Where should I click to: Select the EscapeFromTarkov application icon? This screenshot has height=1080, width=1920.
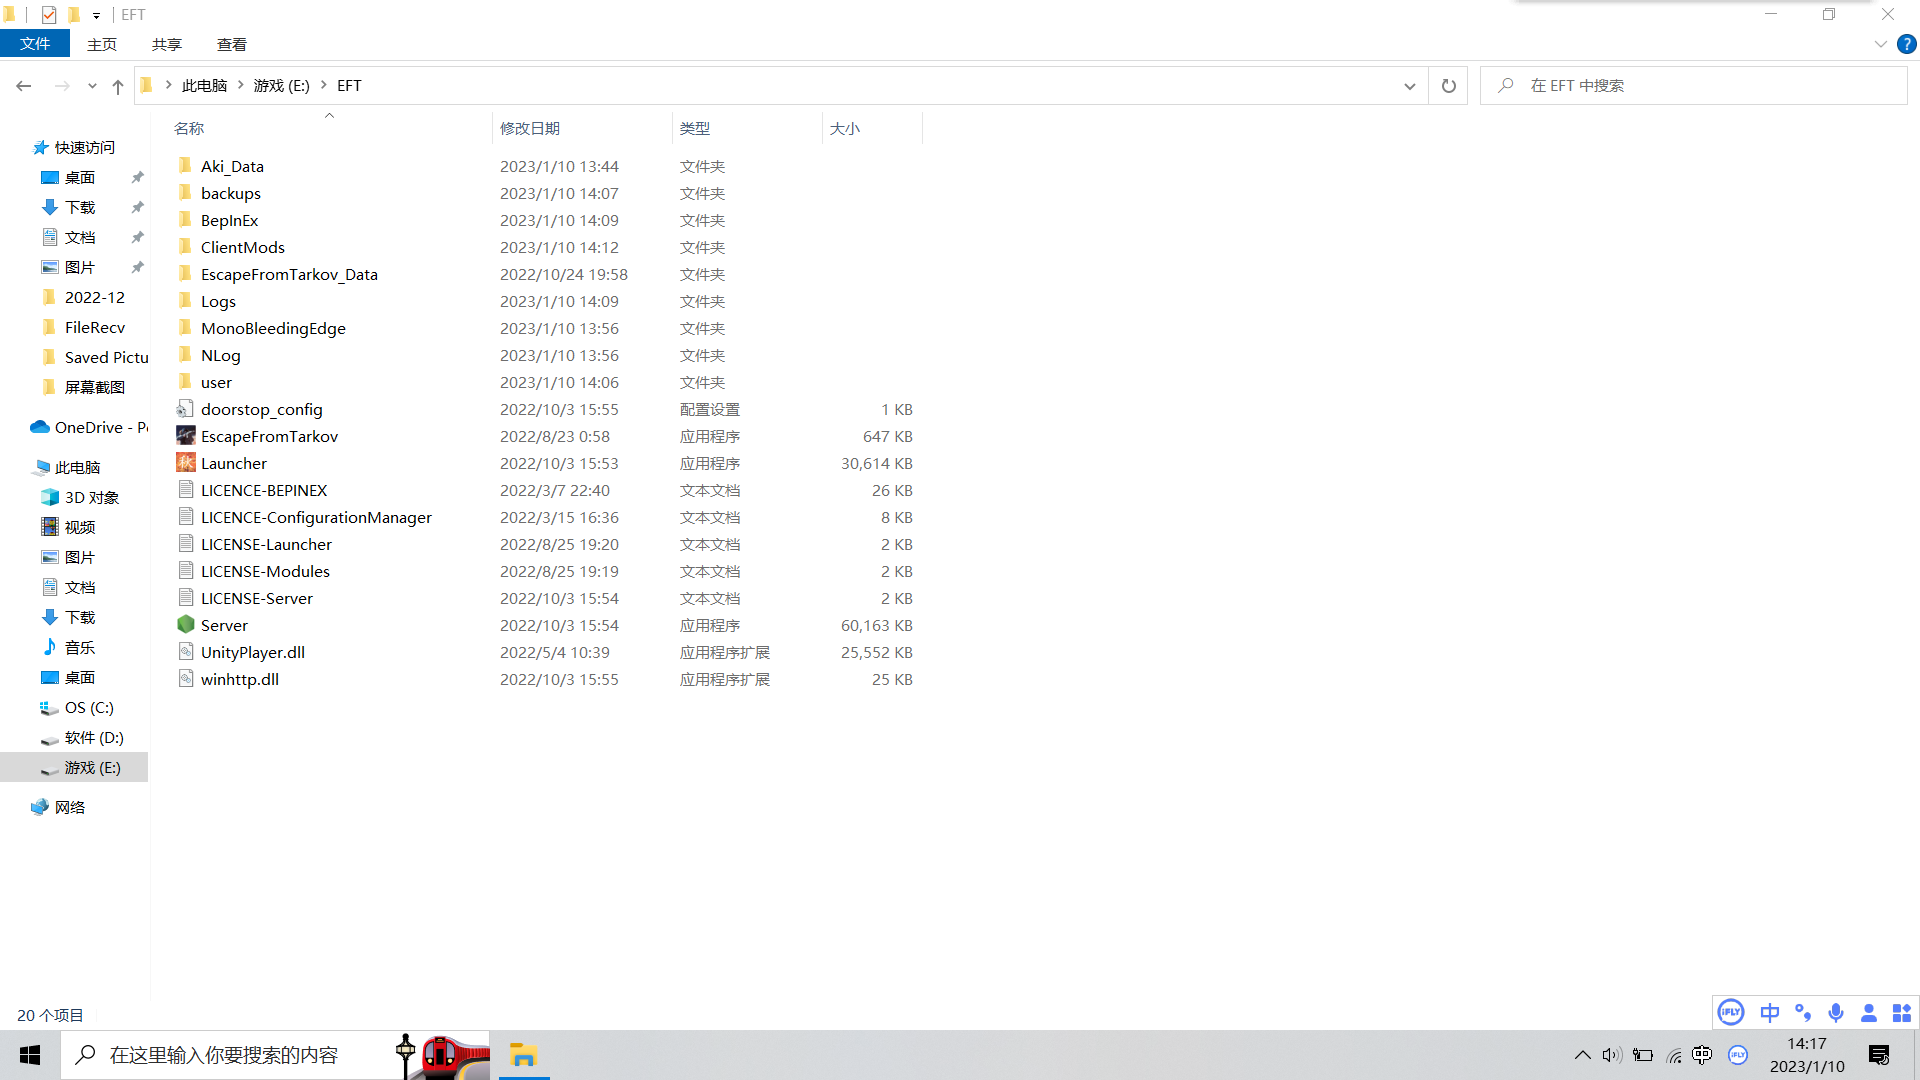186,436
